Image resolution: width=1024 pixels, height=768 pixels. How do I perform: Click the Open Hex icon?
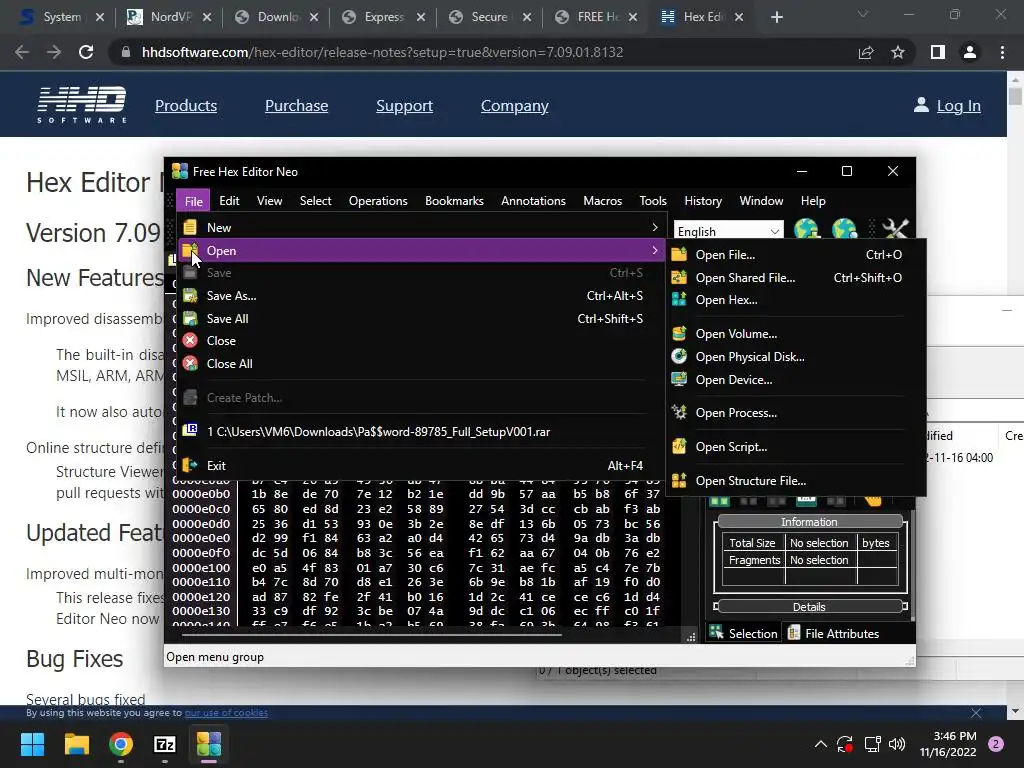point(679,299)
